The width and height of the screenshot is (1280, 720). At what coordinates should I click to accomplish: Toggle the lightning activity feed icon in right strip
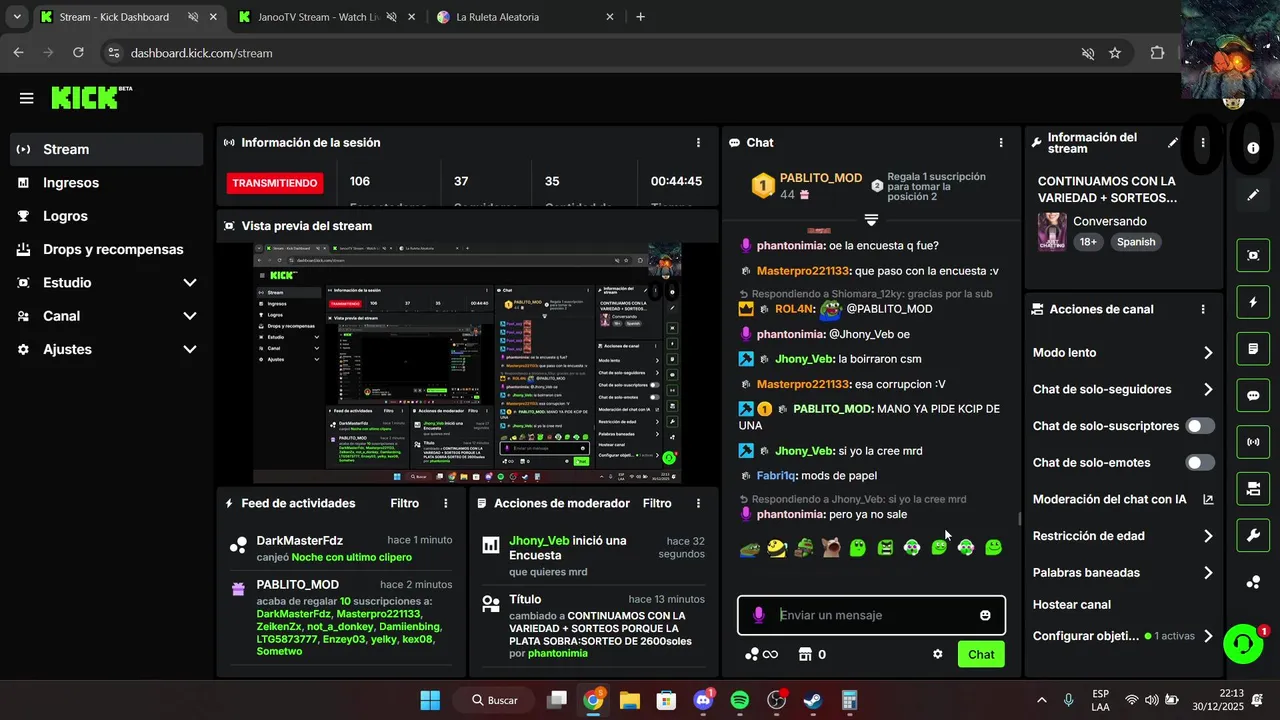pos(1253,302)
